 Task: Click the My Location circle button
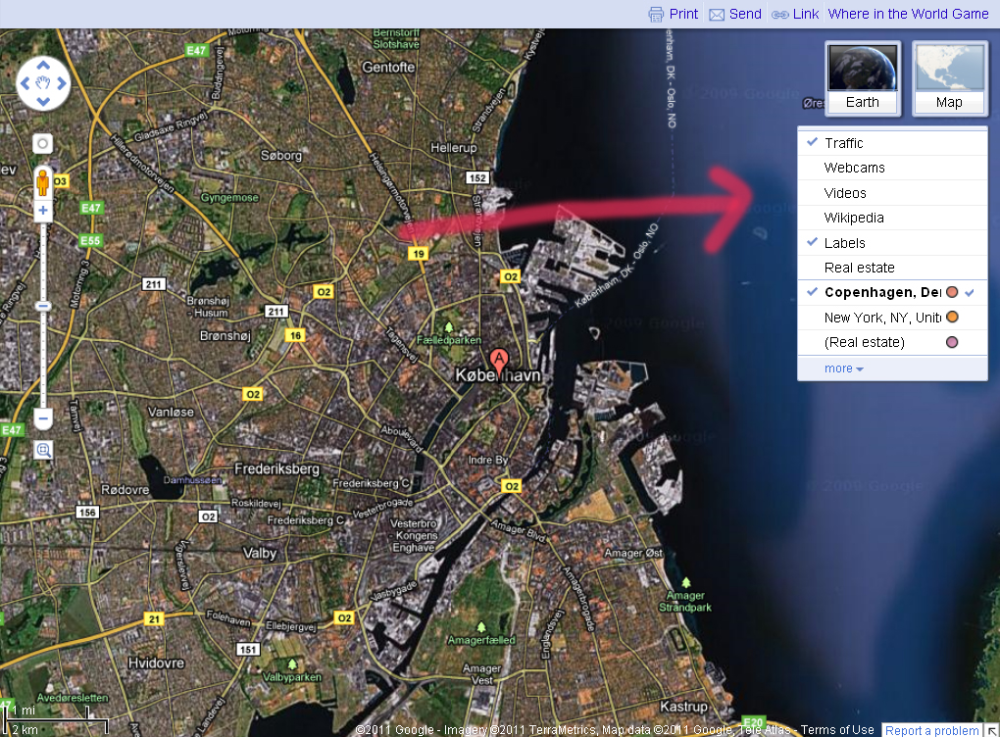(42, 143)
